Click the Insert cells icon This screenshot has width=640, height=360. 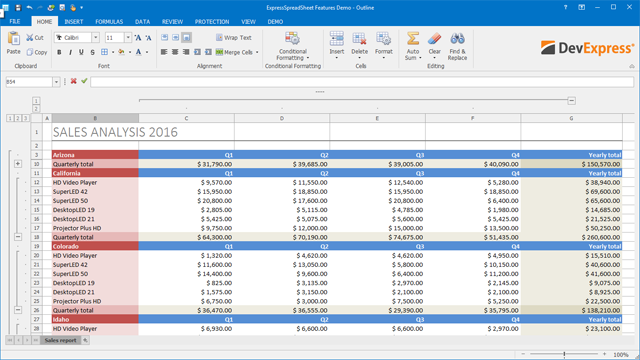[x=337, y=39]
